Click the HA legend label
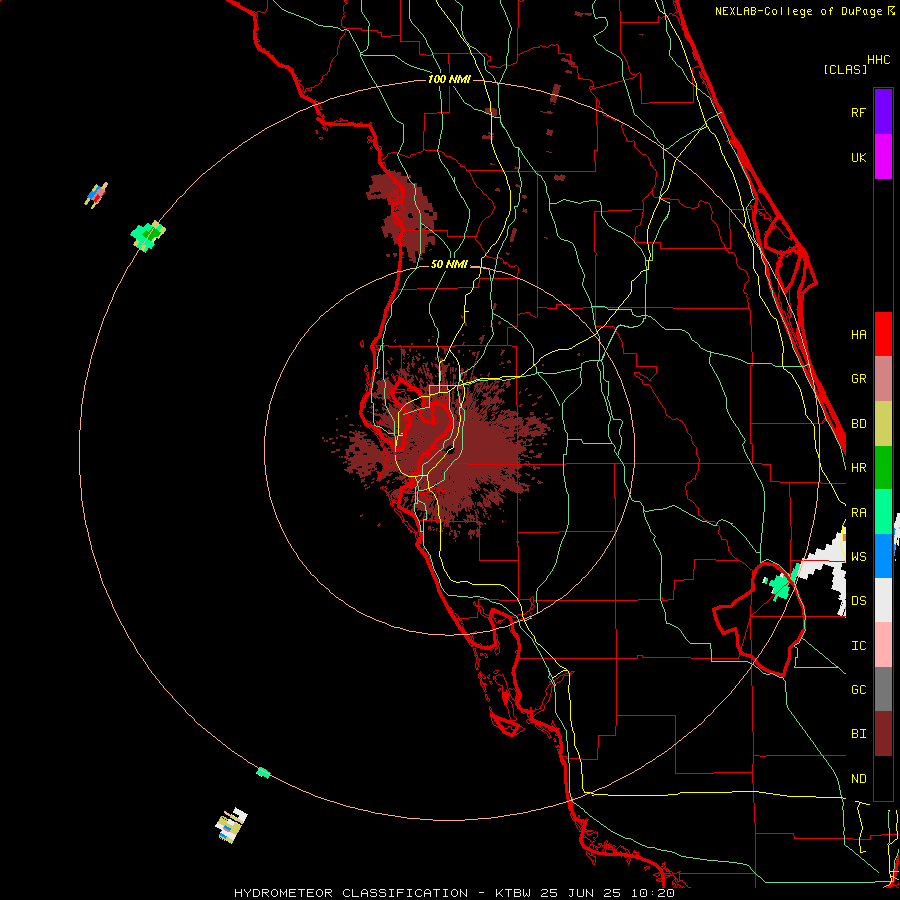Viewport: 900px width, 900px height. [x=858, y=335]
